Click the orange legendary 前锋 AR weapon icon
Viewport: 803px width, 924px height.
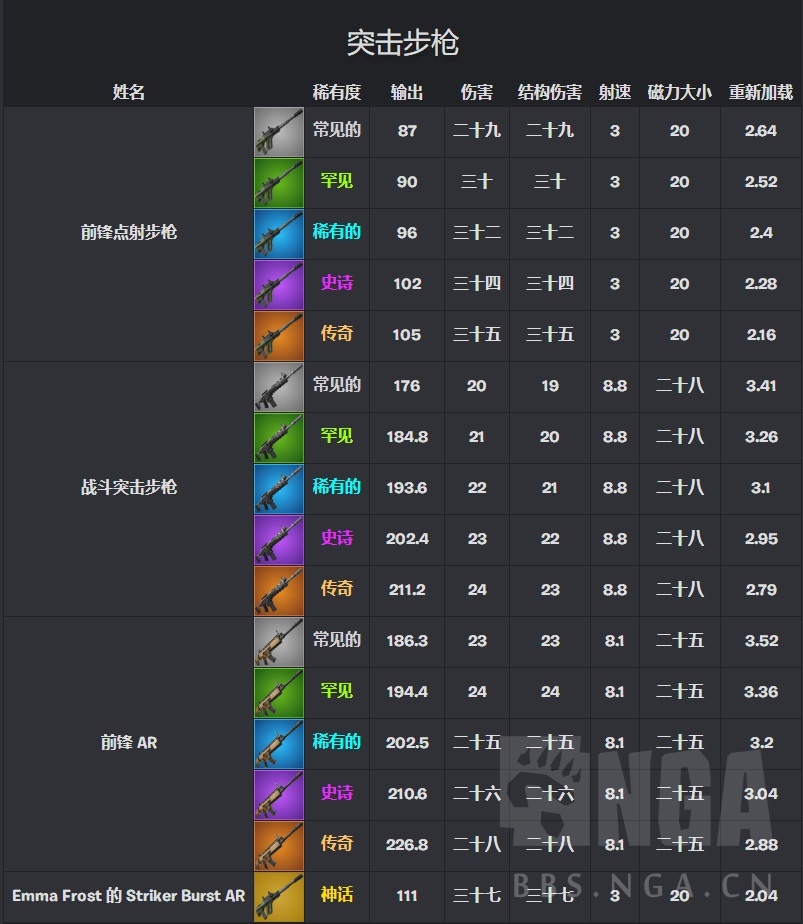coord(279,846)
